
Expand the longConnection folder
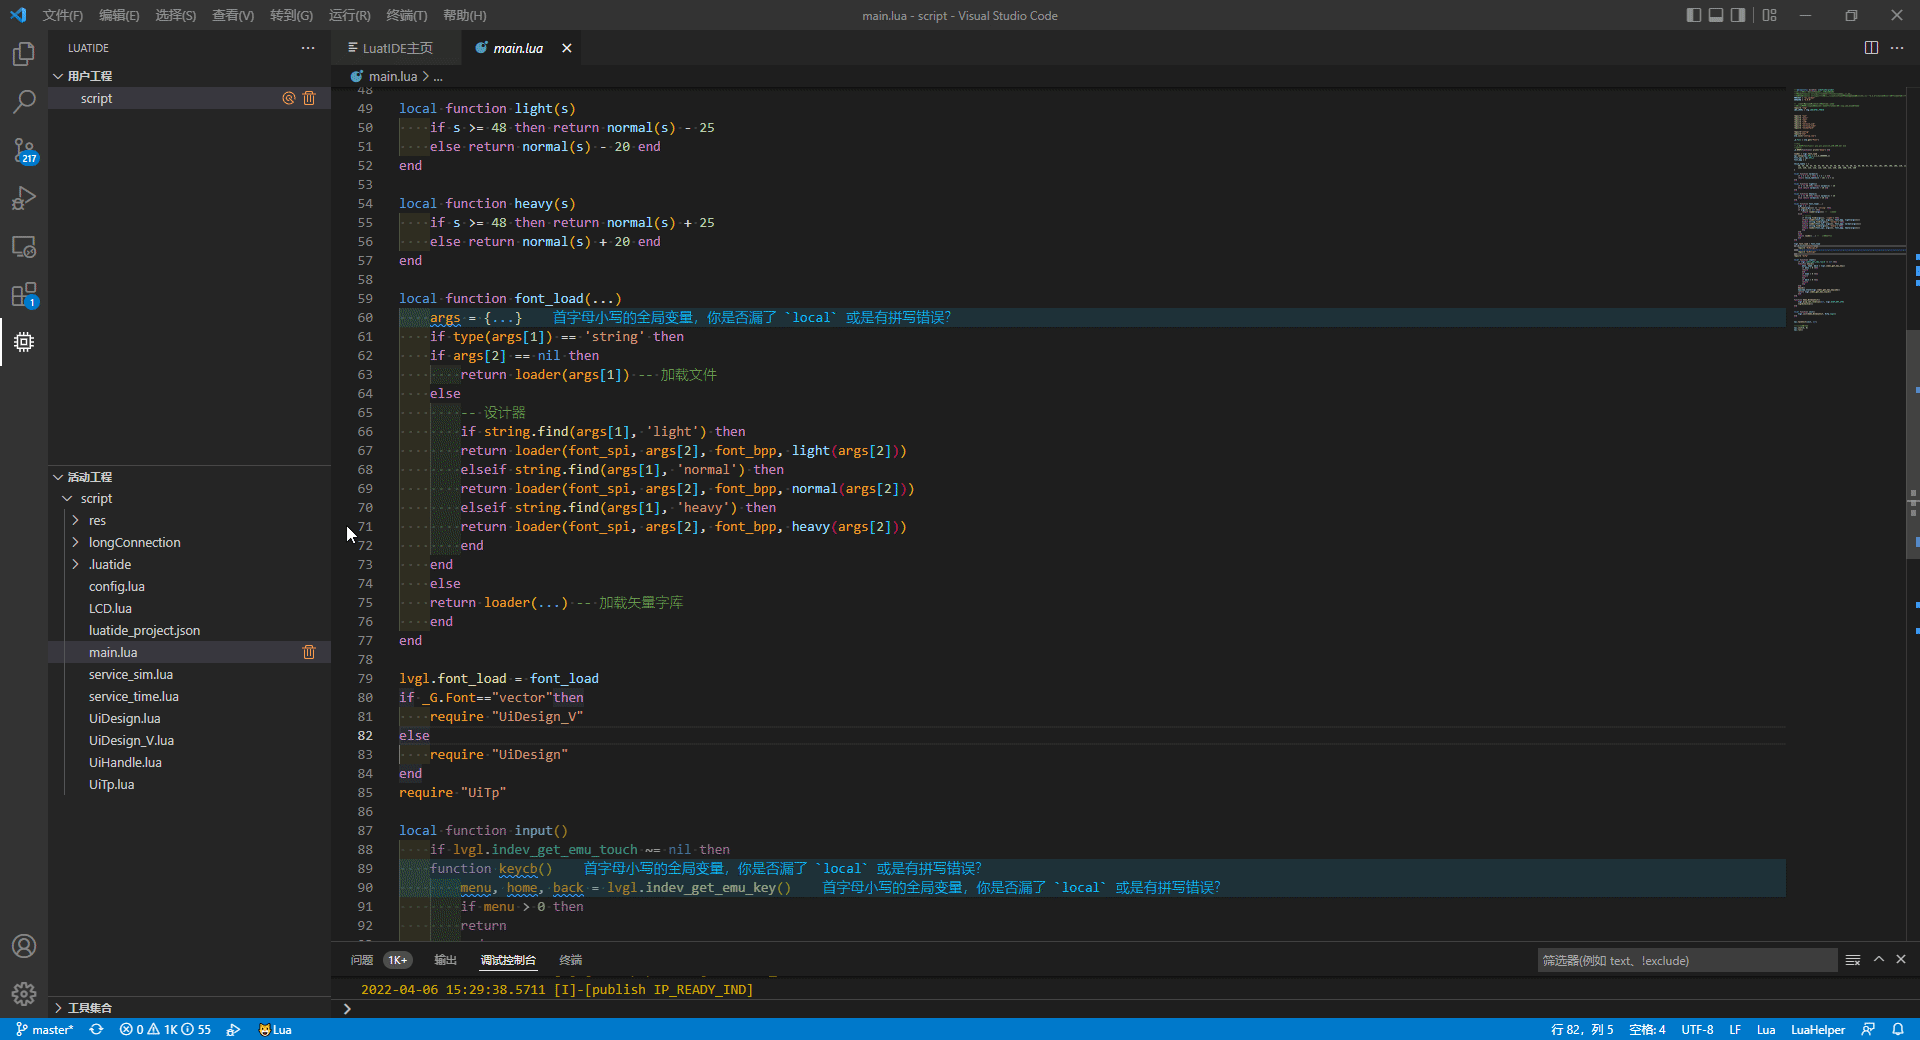[x=75, y=542]
